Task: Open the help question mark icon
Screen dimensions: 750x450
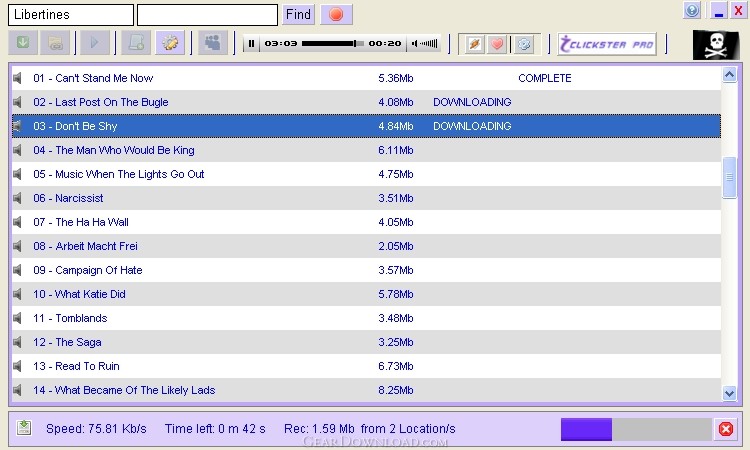Action: (692, 10)
